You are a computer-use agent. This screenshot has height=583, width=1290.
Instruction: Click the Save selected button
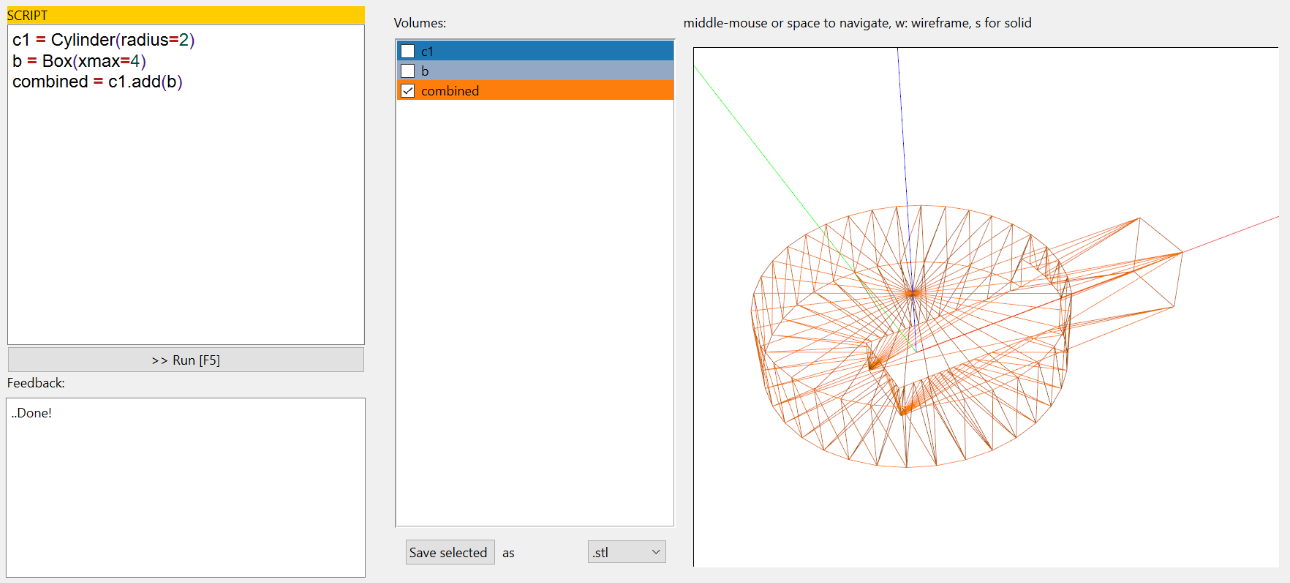[x=449, y=552]
